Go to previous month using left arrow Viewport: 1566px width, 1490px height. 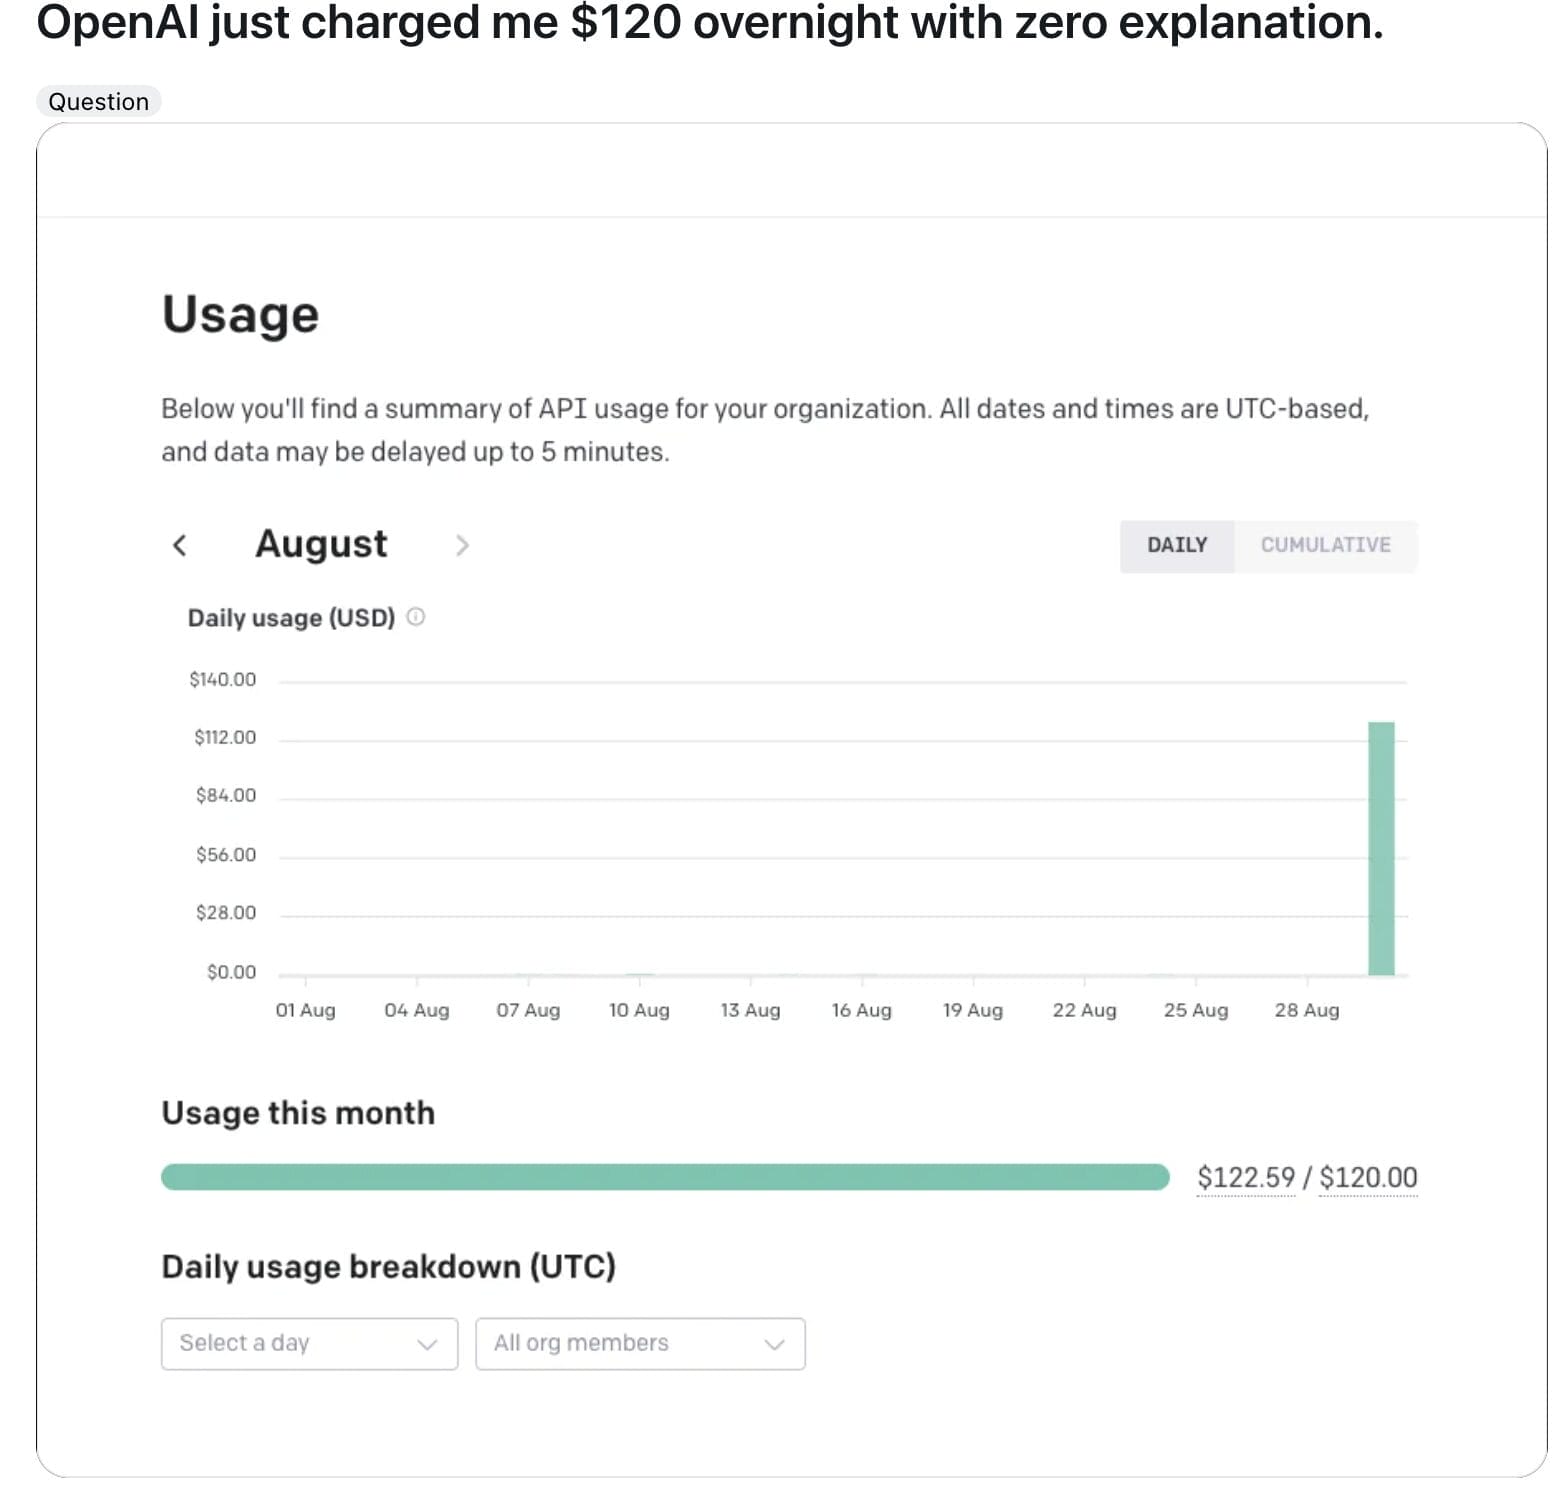(180, 545)
